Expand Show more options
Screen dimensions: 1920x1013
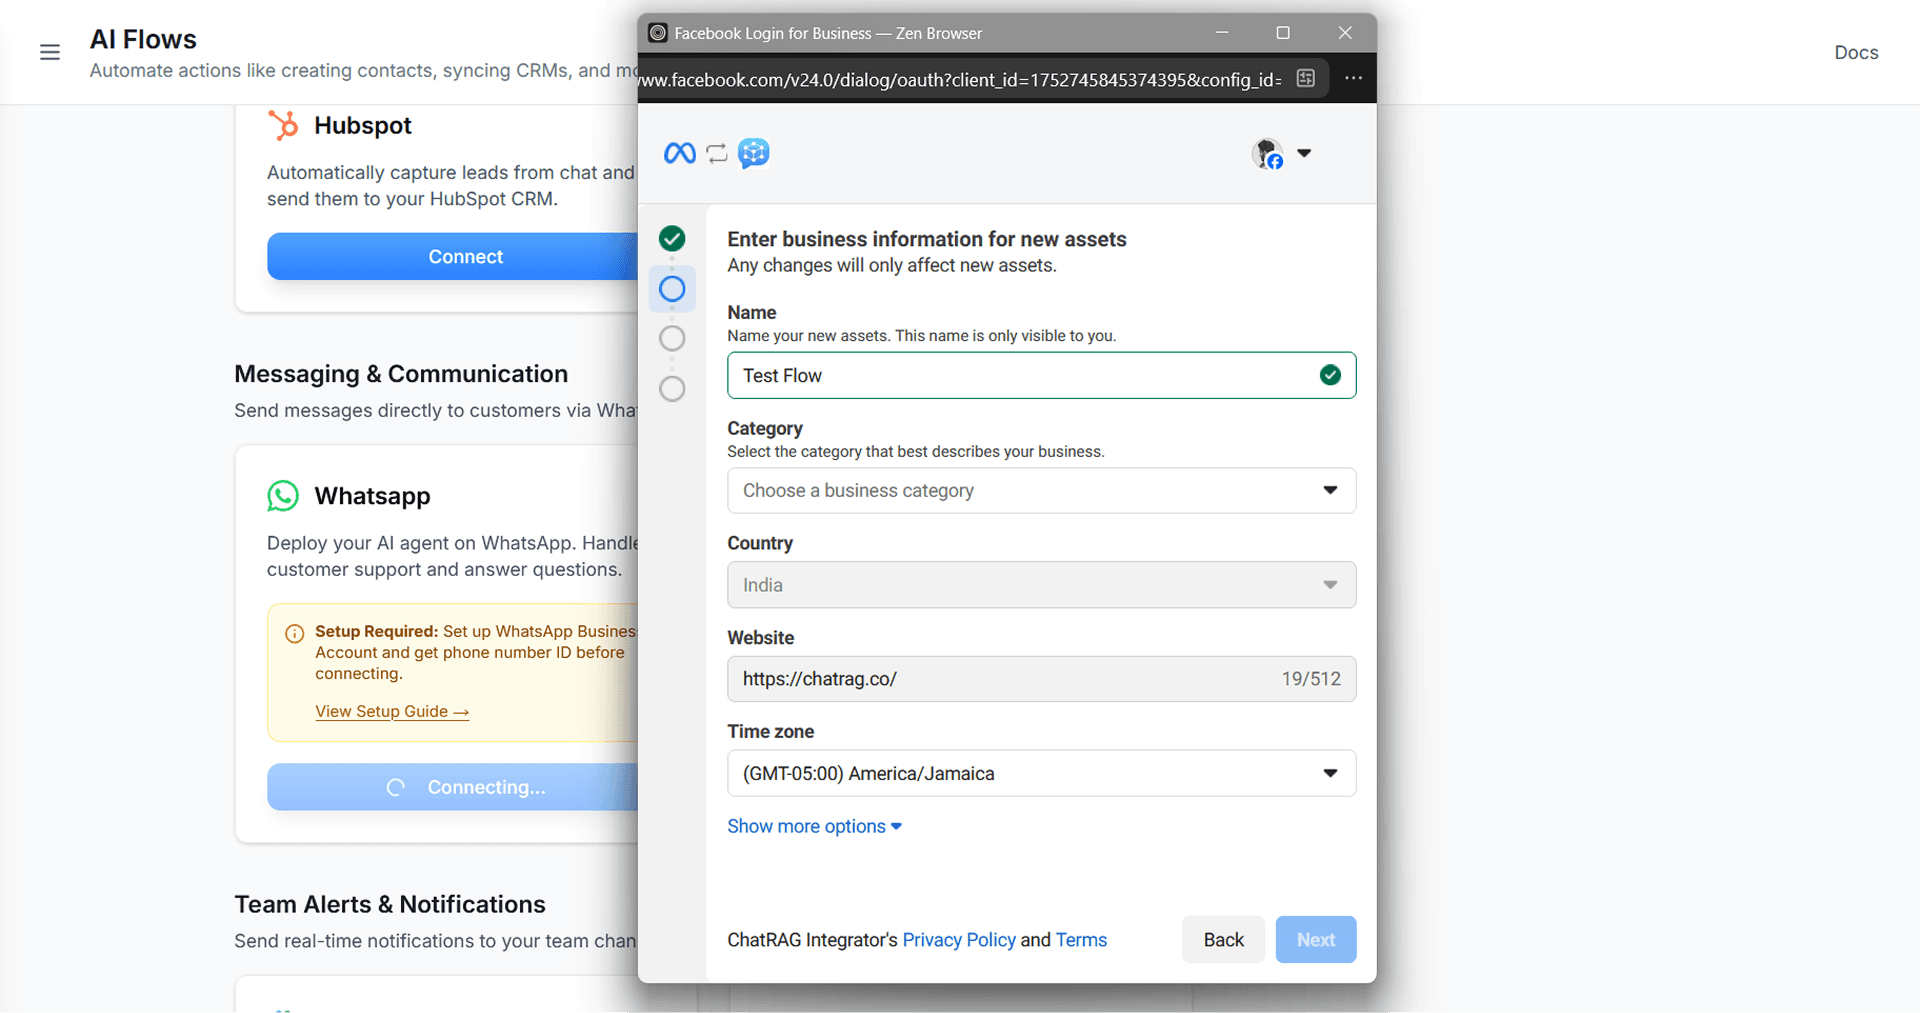pyautogui.click(x=814, y=827)
